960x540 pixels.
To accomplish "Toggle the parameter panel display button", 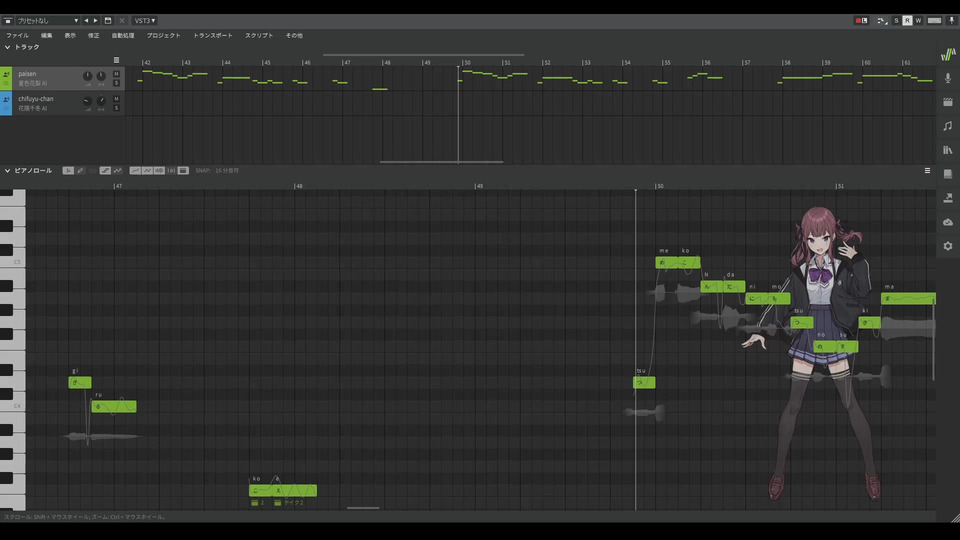I will point(183,171).
